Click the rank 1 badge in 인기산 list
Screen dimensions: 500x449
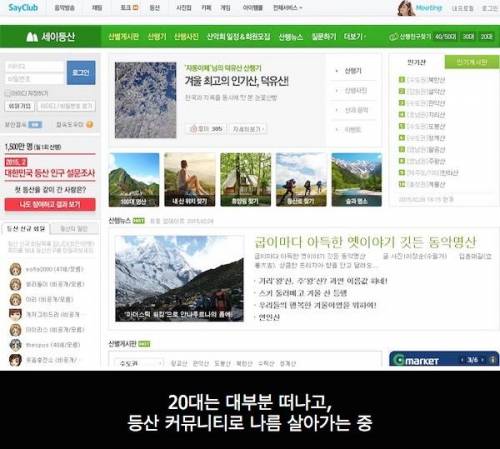point(402,80)
